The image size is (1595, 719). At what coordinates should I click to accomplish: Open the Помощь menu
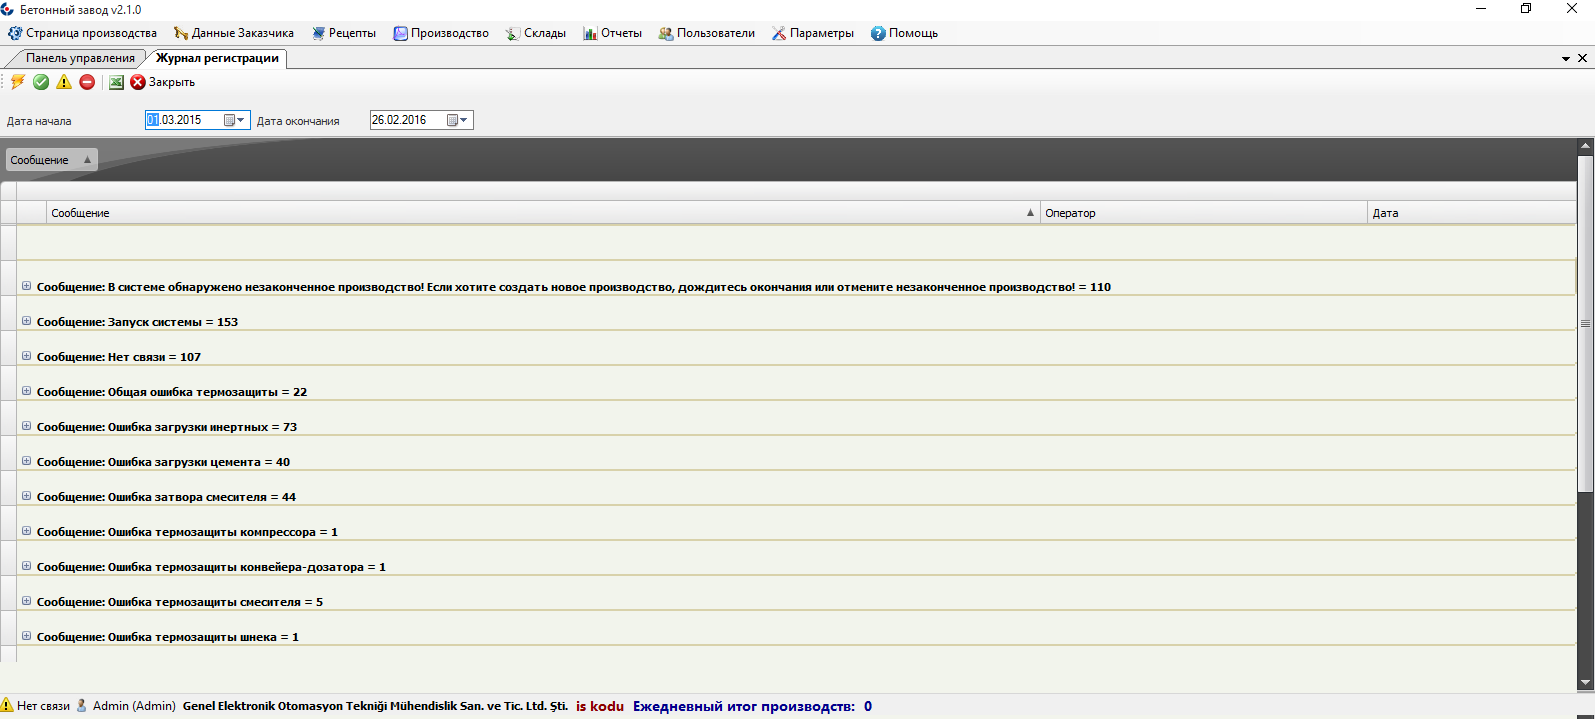tap(904, 33)
